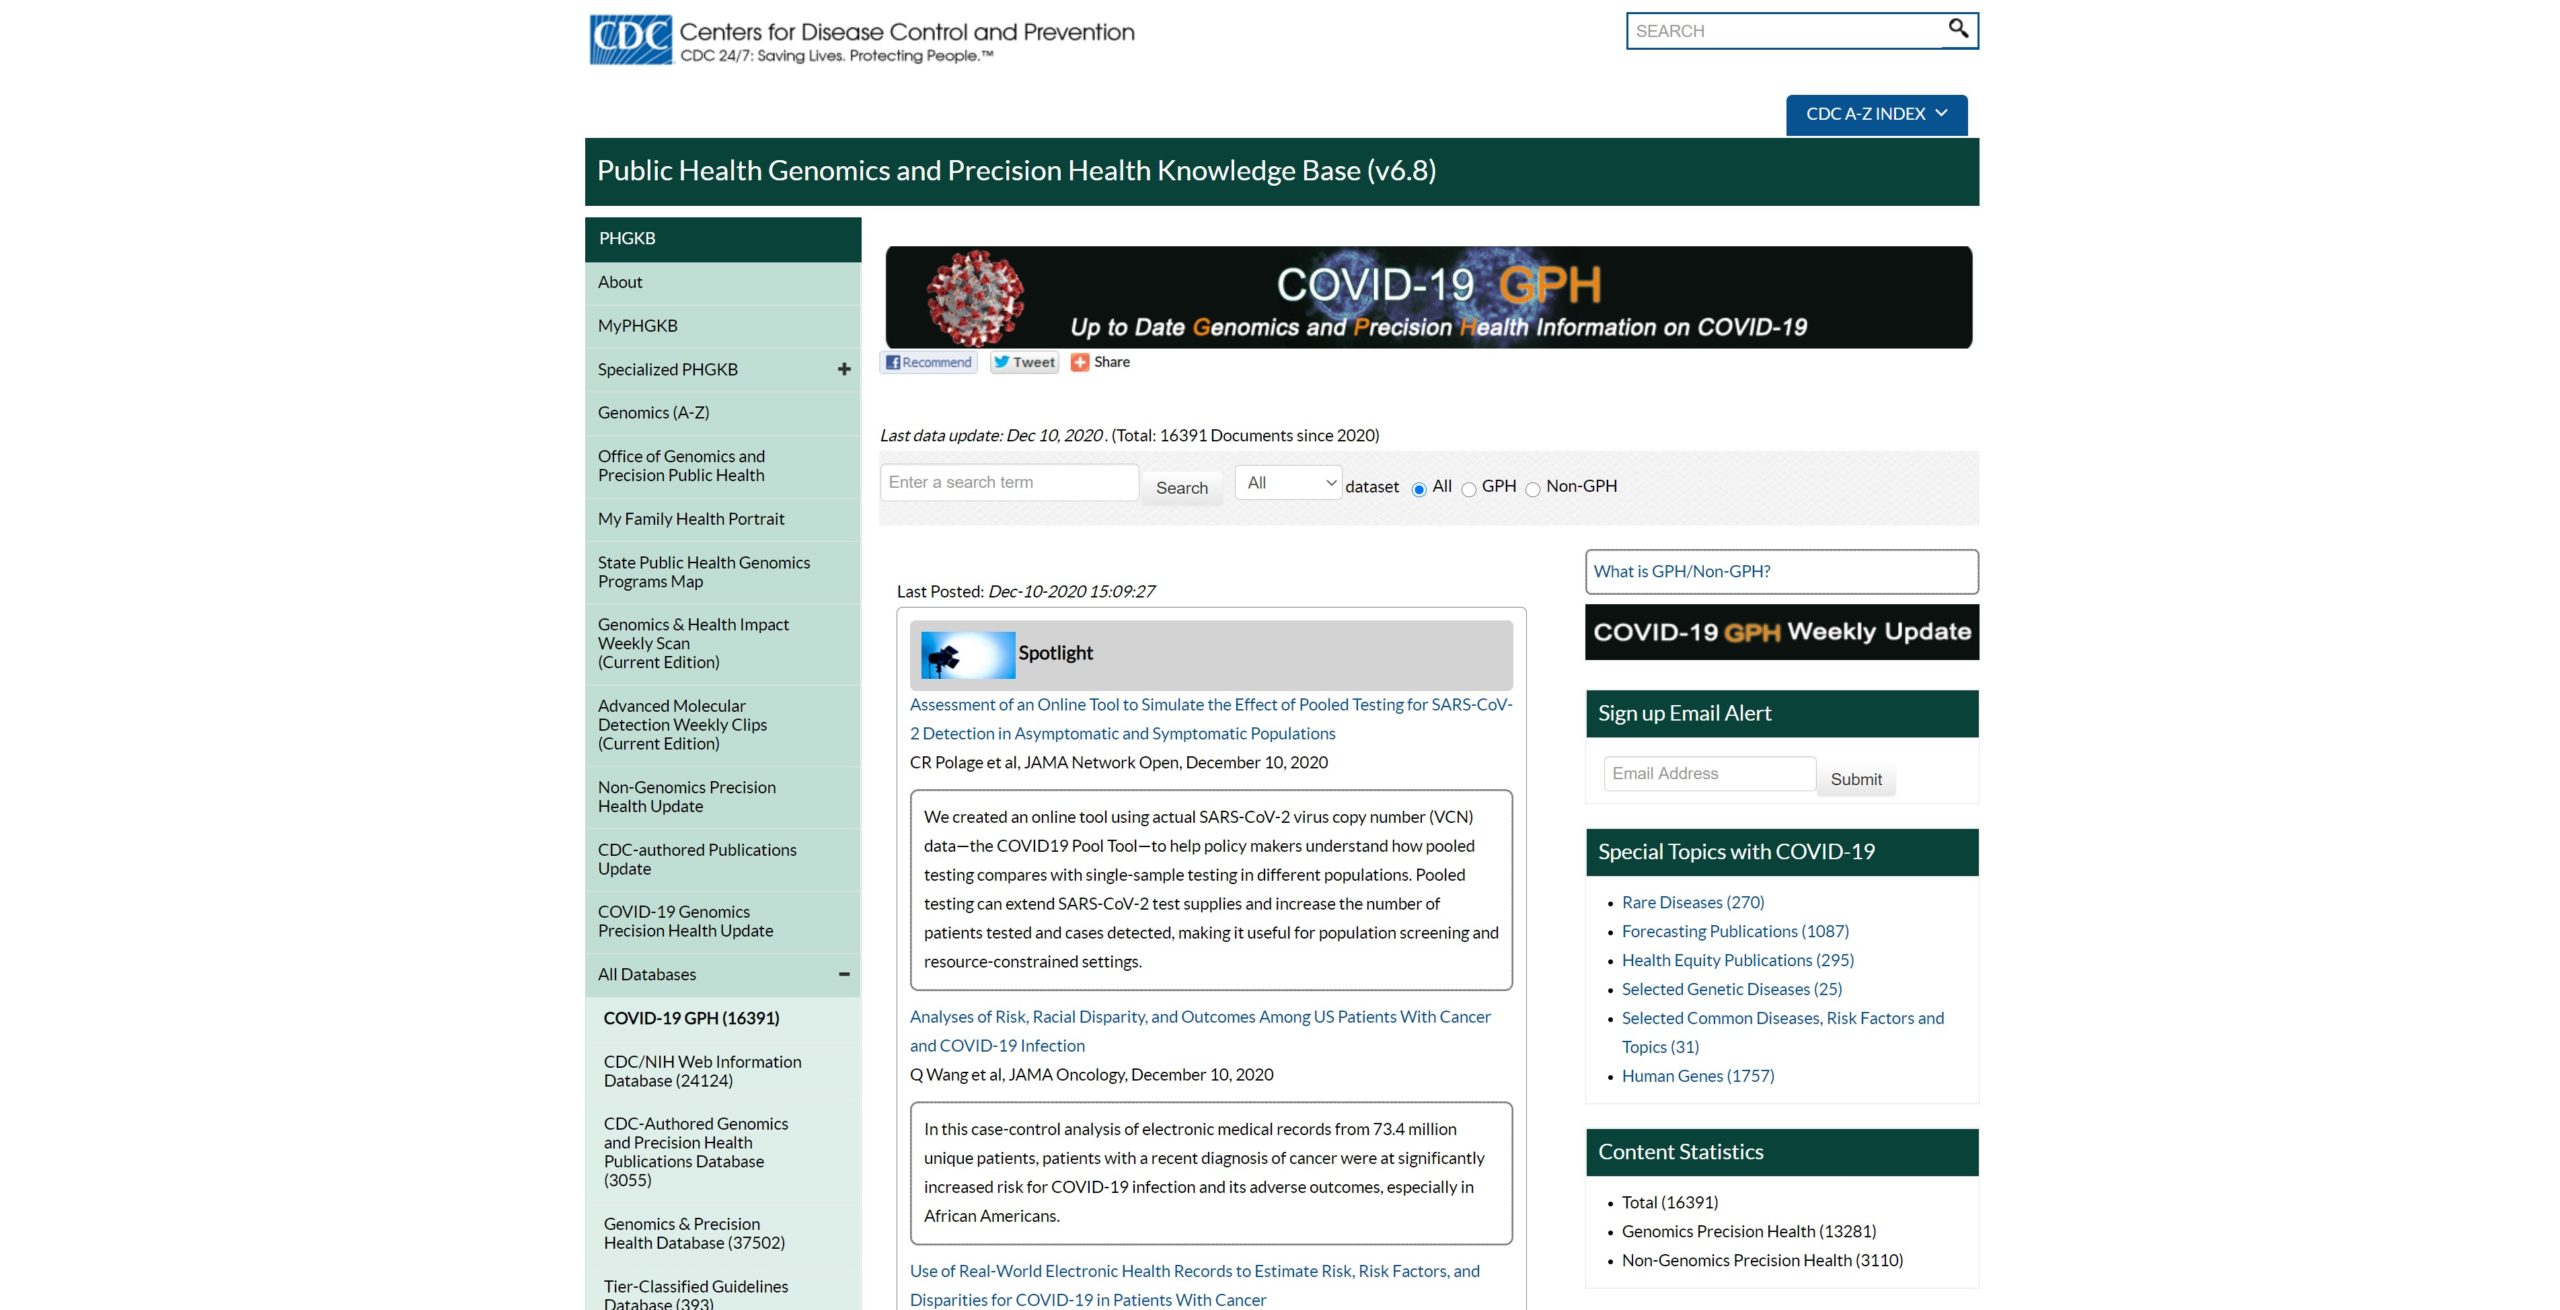Open the All category select box
Screen dimensions: 2560x1310
pyautogui.click(x=1288, y=483)
